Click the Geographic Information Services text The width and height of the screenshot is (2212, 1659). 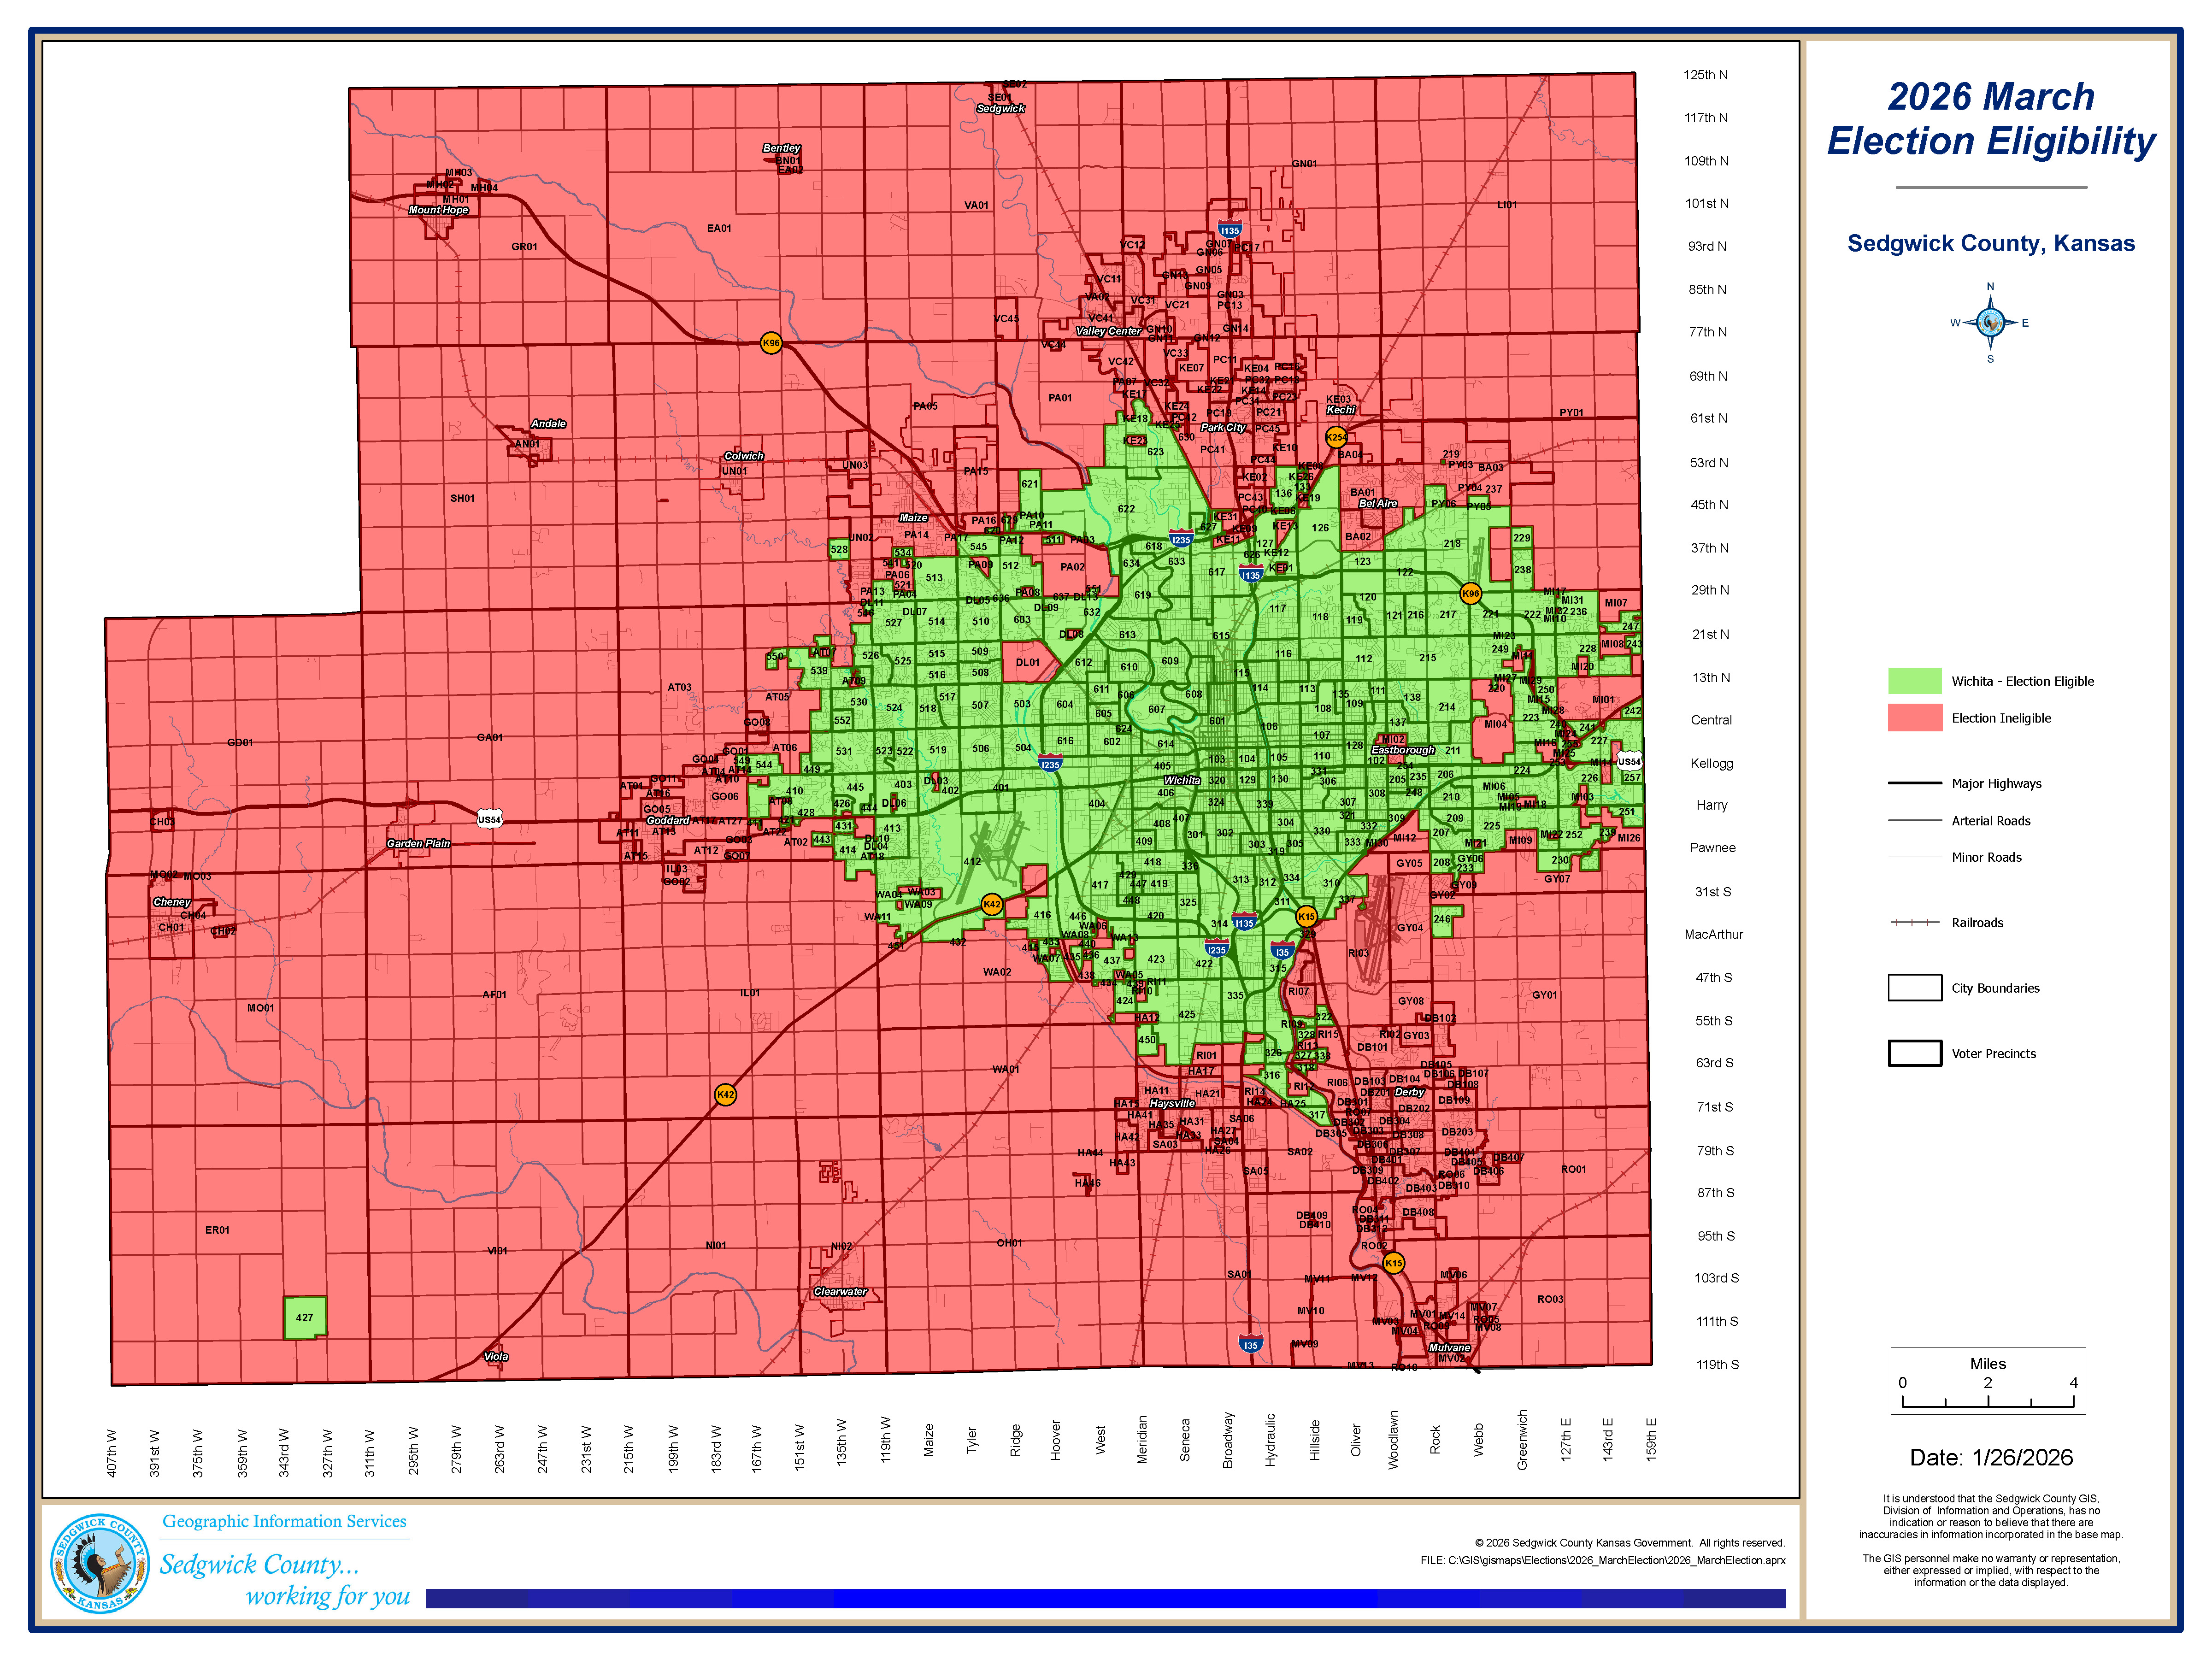[x=284, y=1521]
